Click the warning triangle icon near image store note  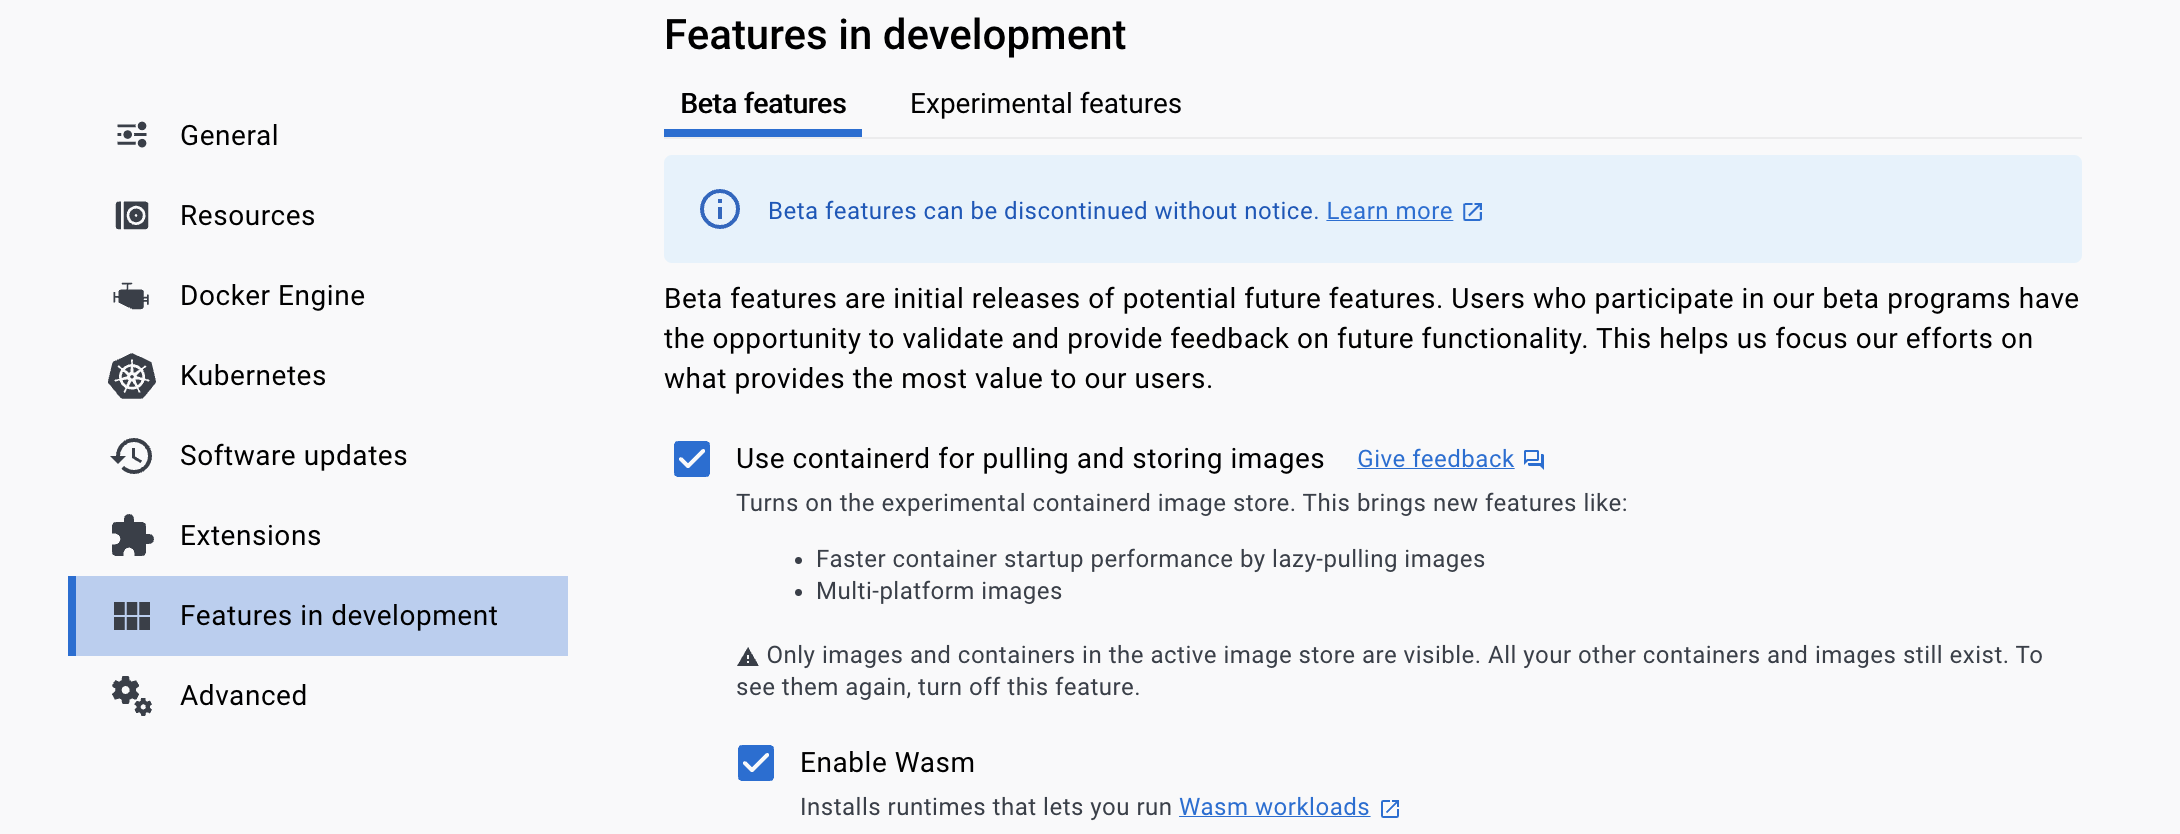(x=748, y=657)
